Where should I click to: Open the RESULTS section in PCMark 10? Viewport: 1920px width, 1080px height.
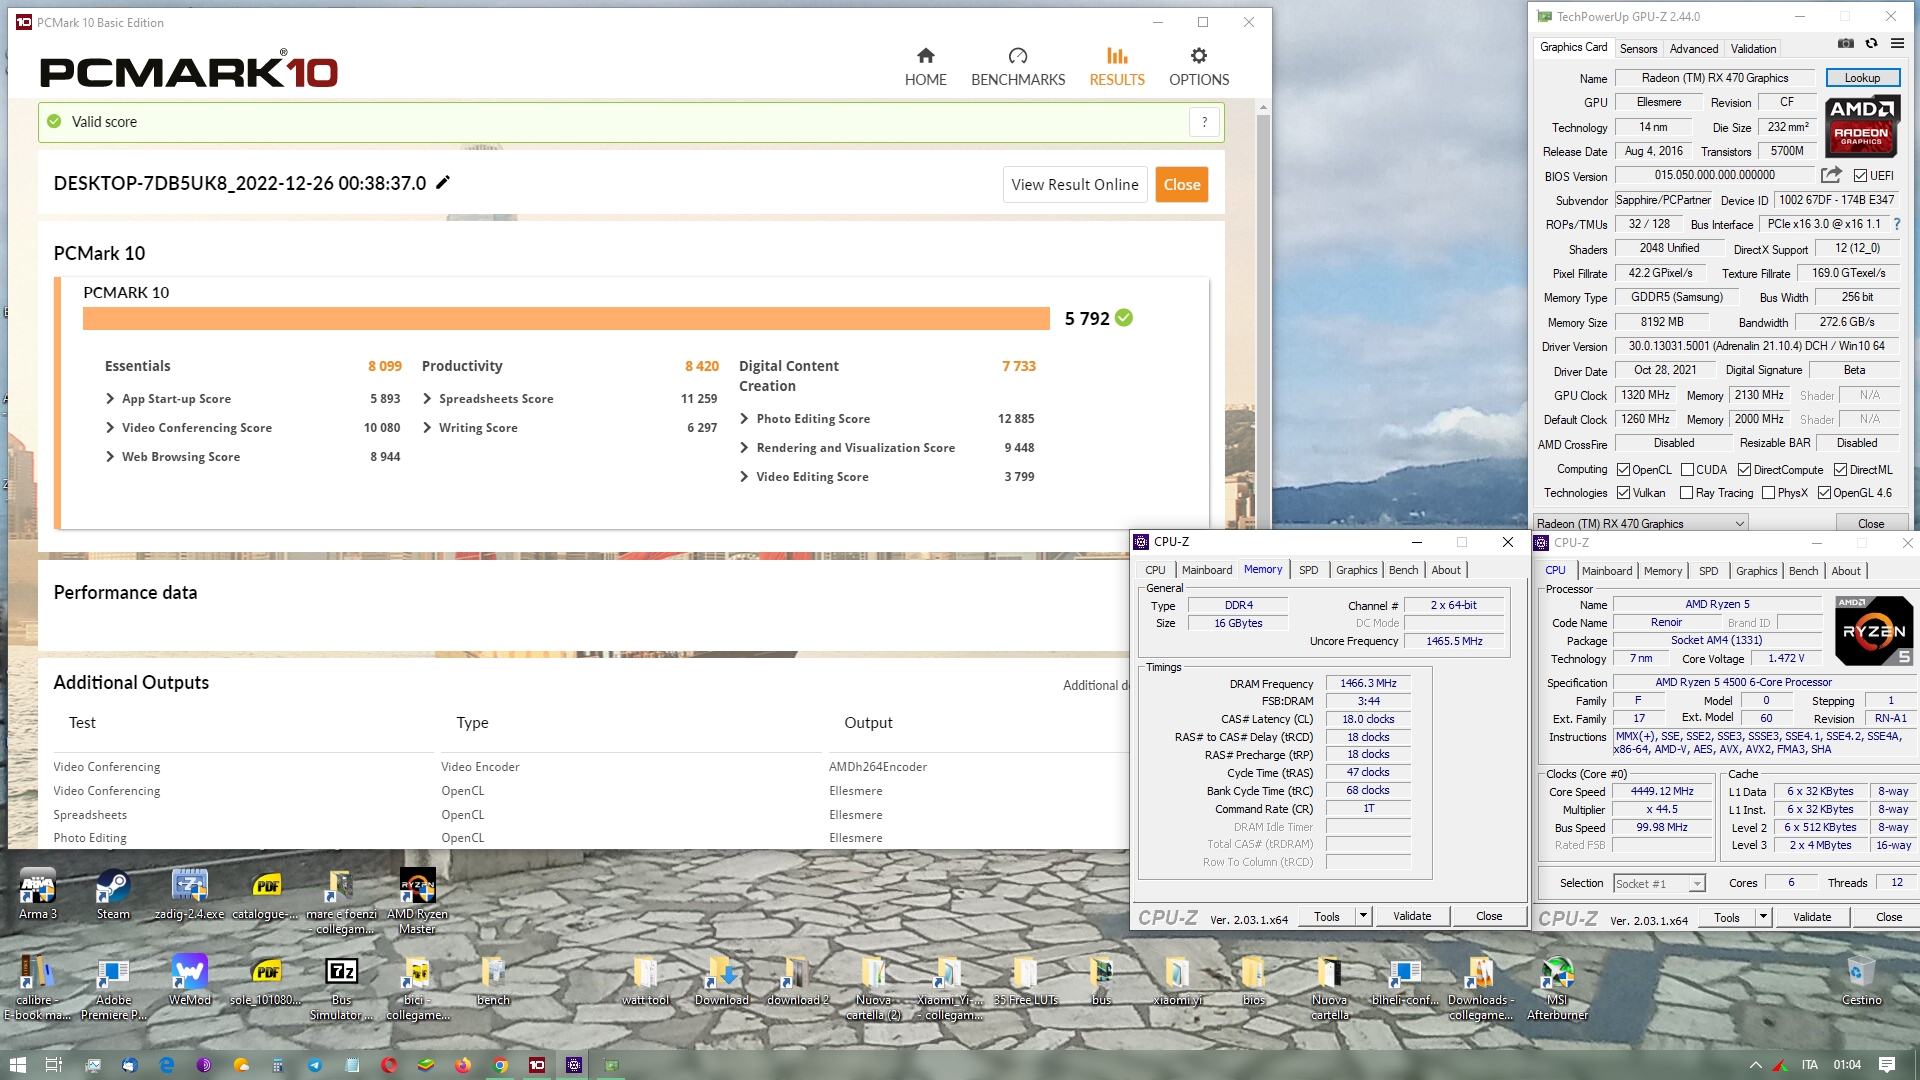(1117, 67)
